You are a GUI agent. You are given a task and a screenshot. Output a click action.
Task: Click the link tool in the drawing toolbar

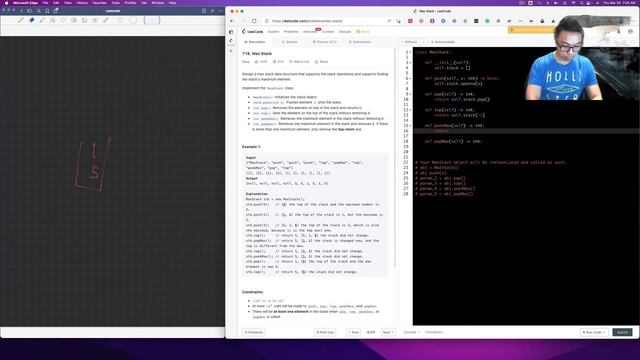[x=106, y=20]
